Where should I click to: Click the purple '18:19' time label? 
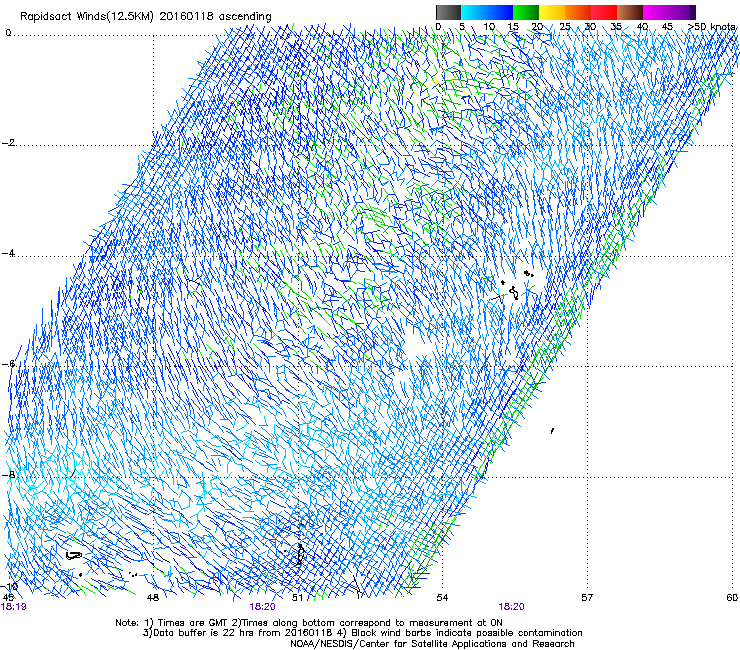tap(14, 607)
